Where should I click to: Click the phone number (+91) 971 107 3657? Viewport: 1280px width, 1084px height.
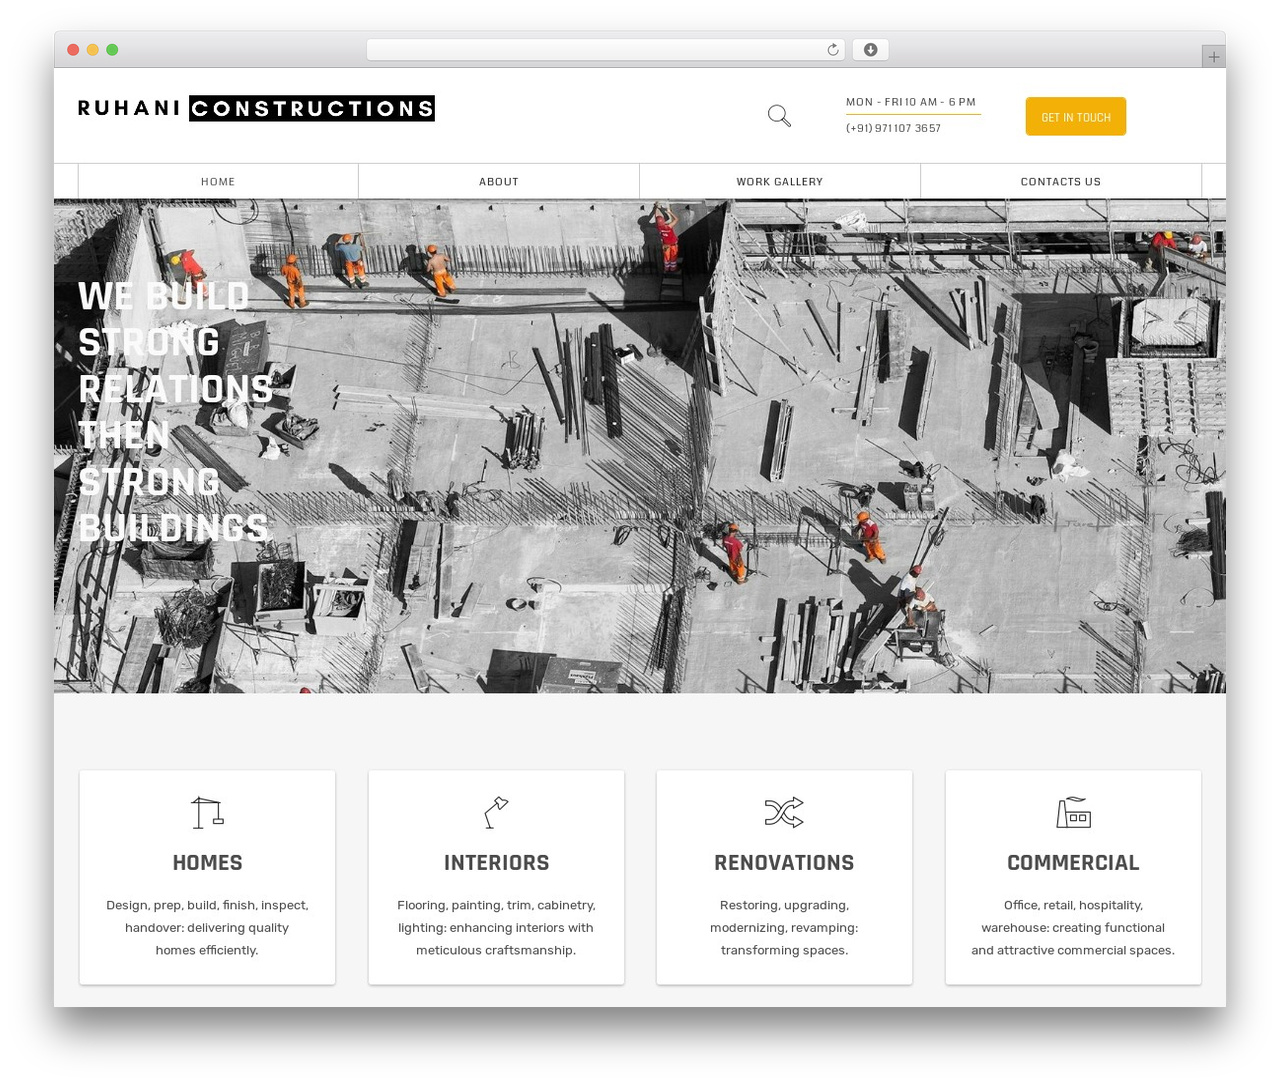[893, 128]
